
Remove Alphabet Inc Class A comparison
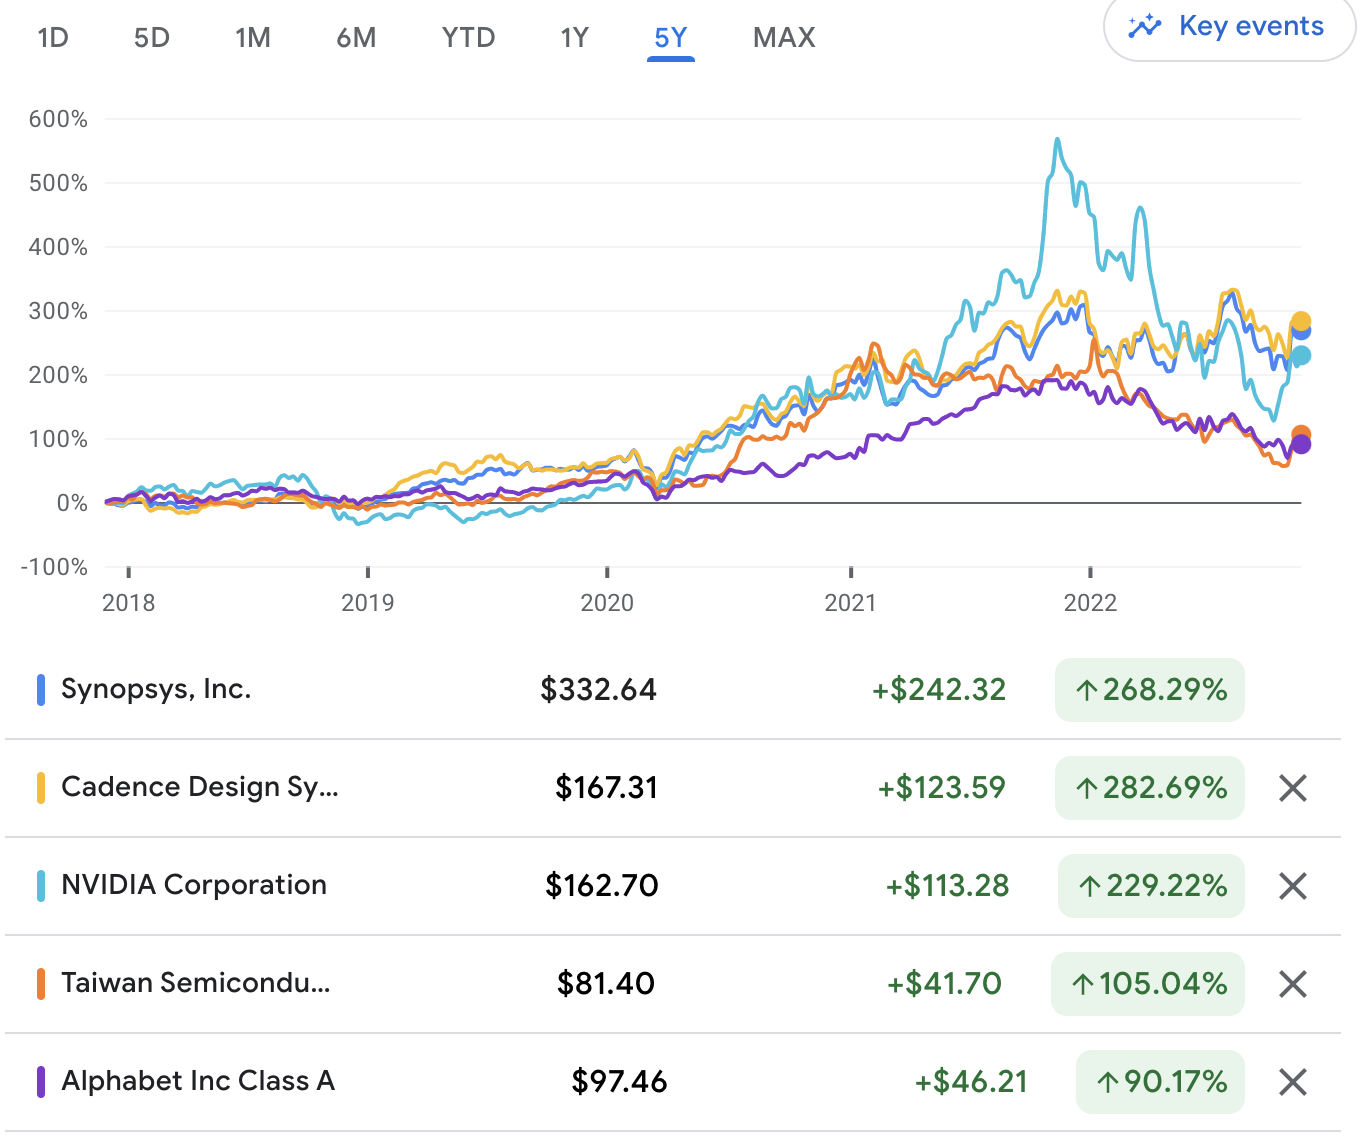tap(1293, 1082)
